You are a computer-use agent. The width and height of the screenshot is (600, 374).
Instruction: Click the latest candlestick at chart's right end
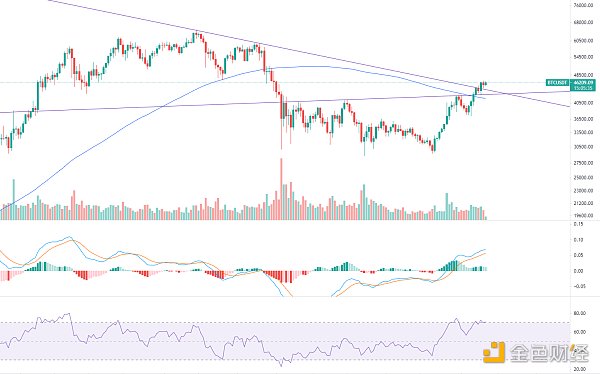[486, 83]
